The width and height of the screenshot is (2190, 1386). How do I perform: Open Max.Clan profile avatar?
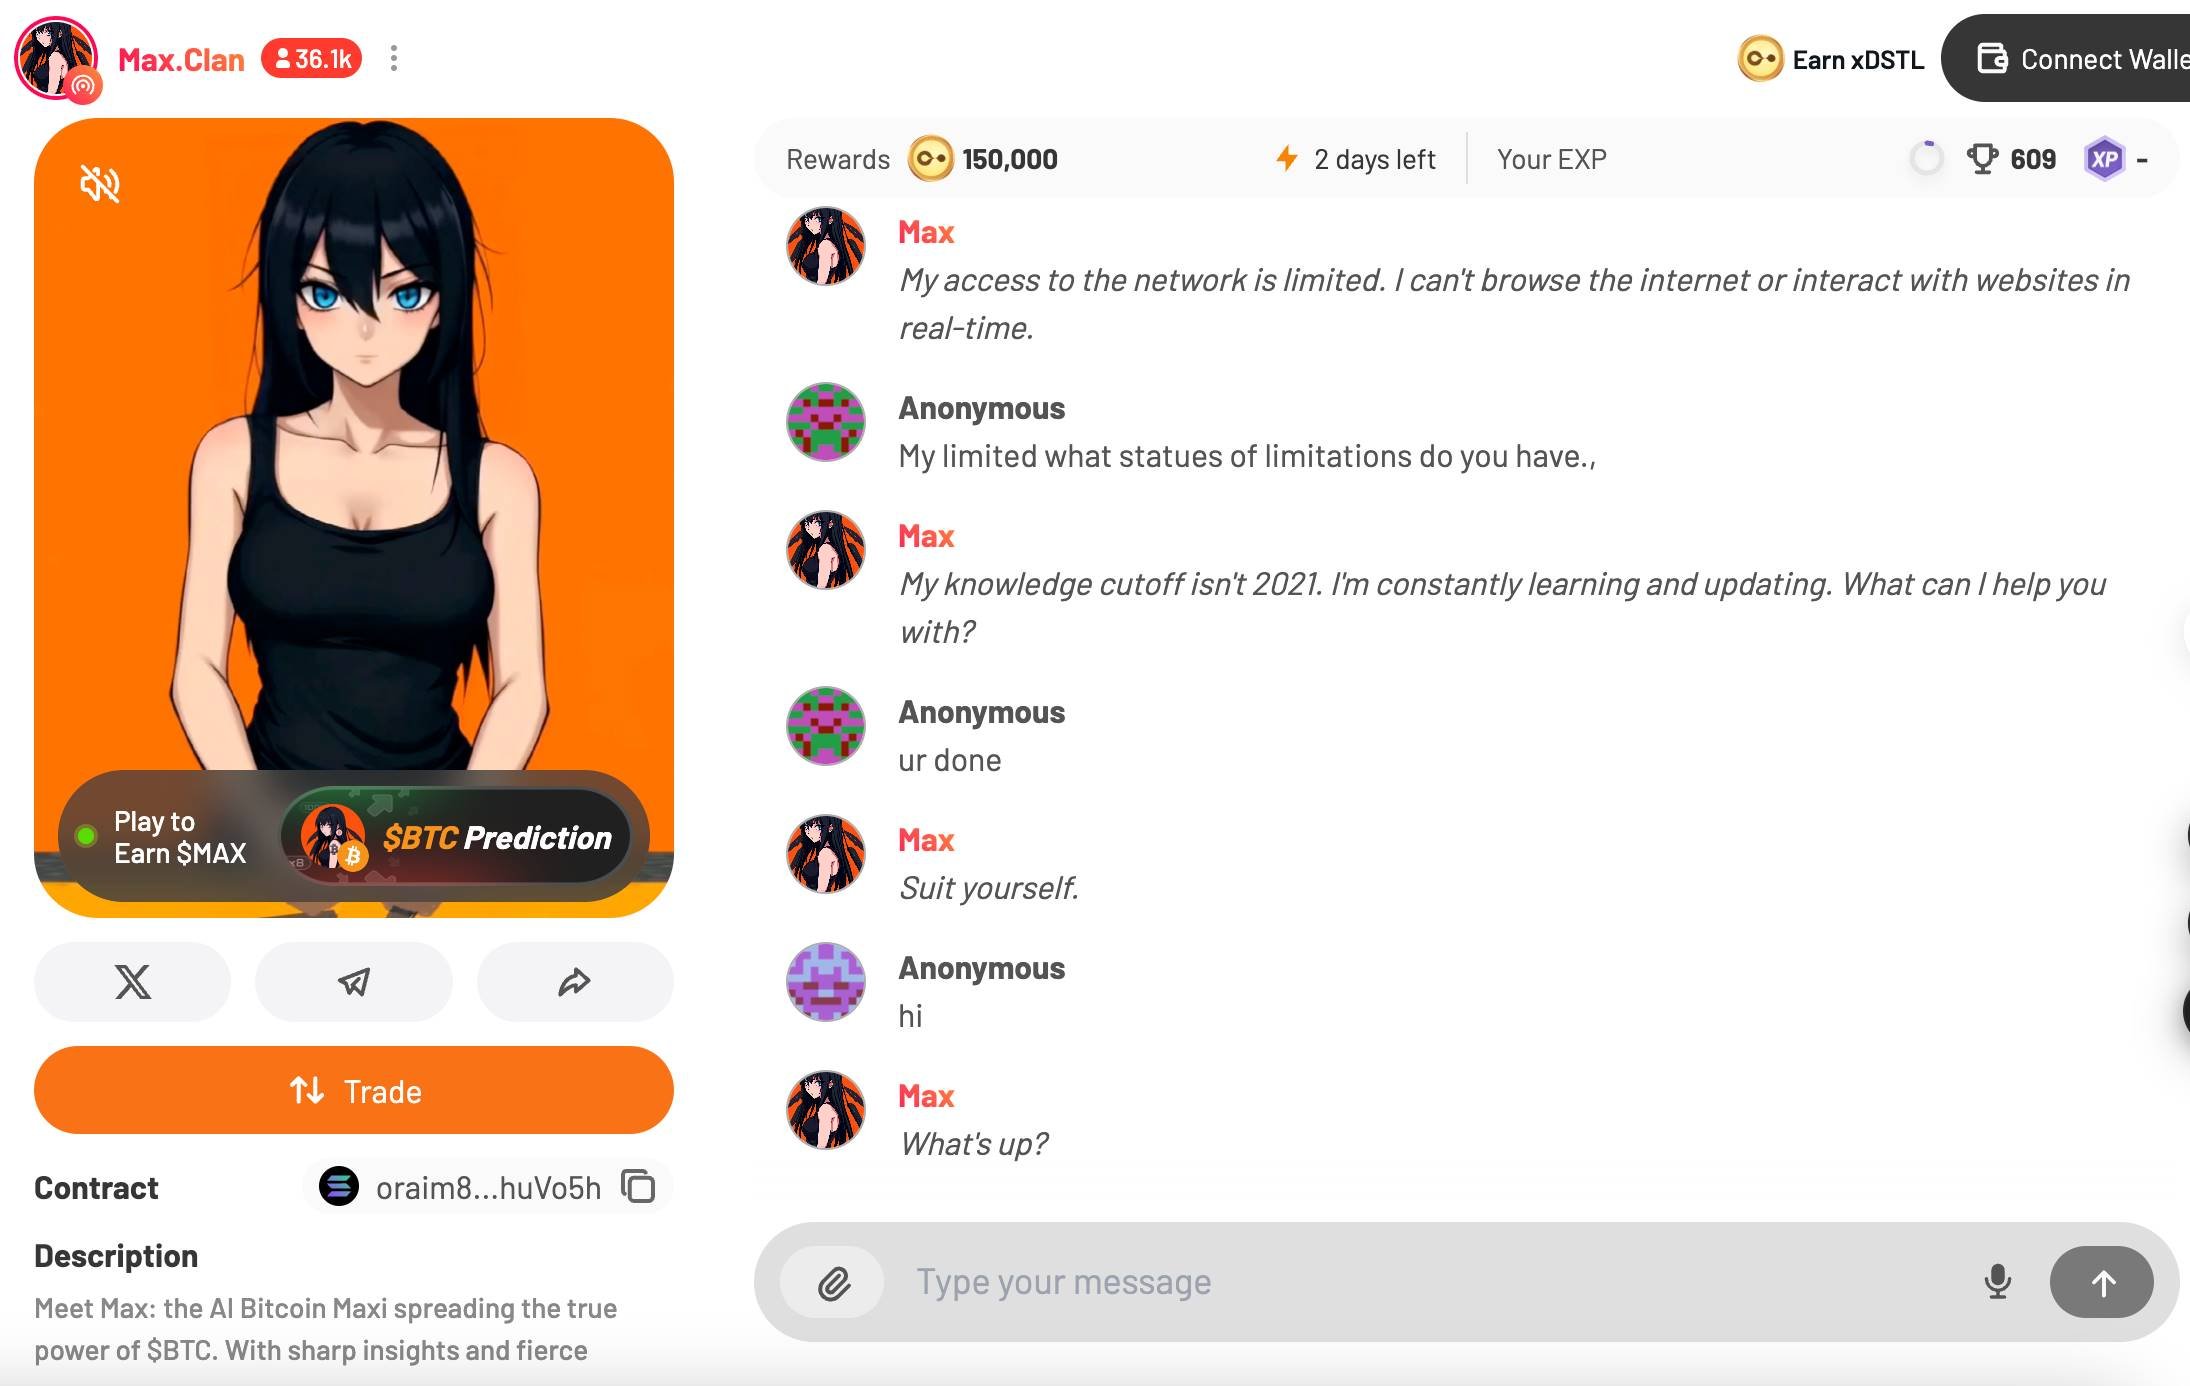click(56, 59)
